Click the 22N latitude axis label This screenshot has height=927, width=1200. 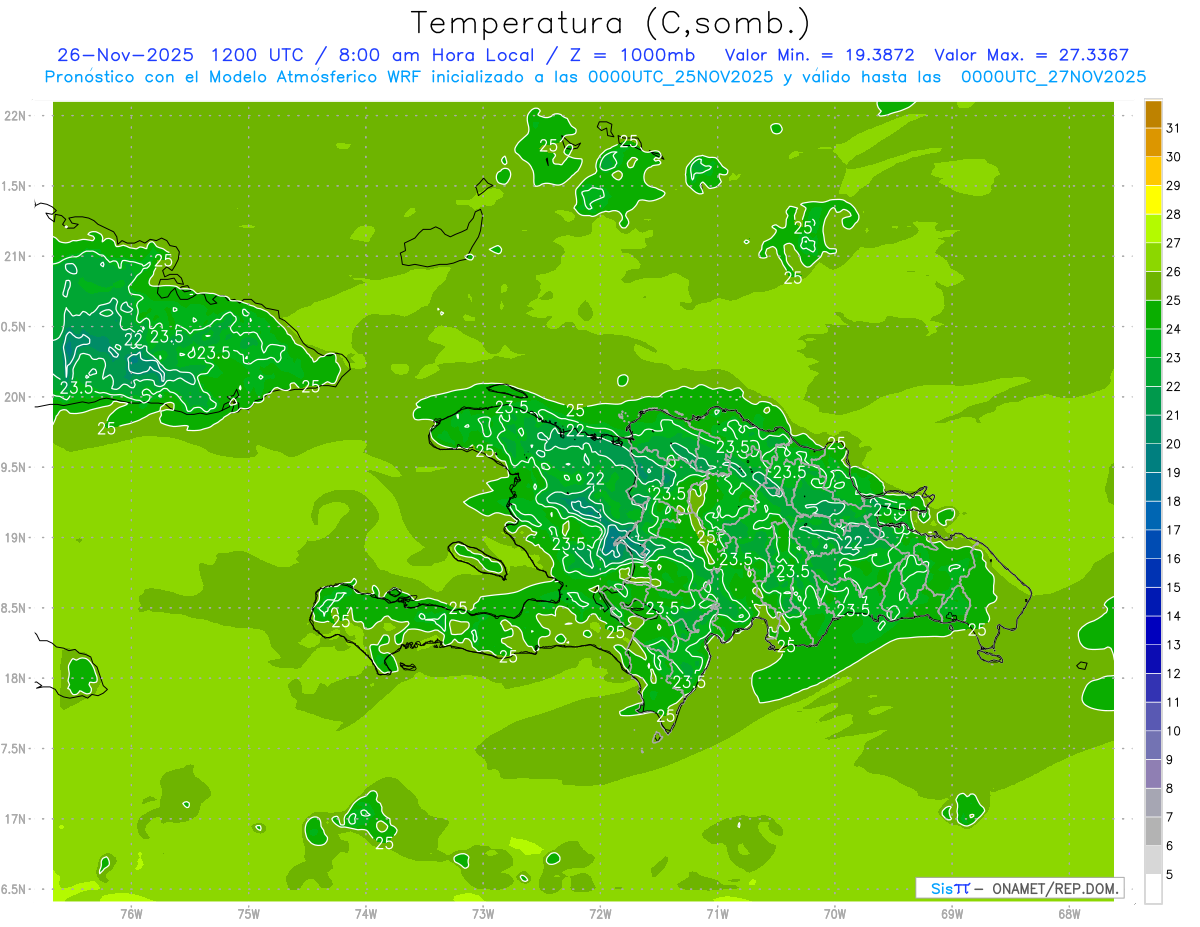(16, 116)
